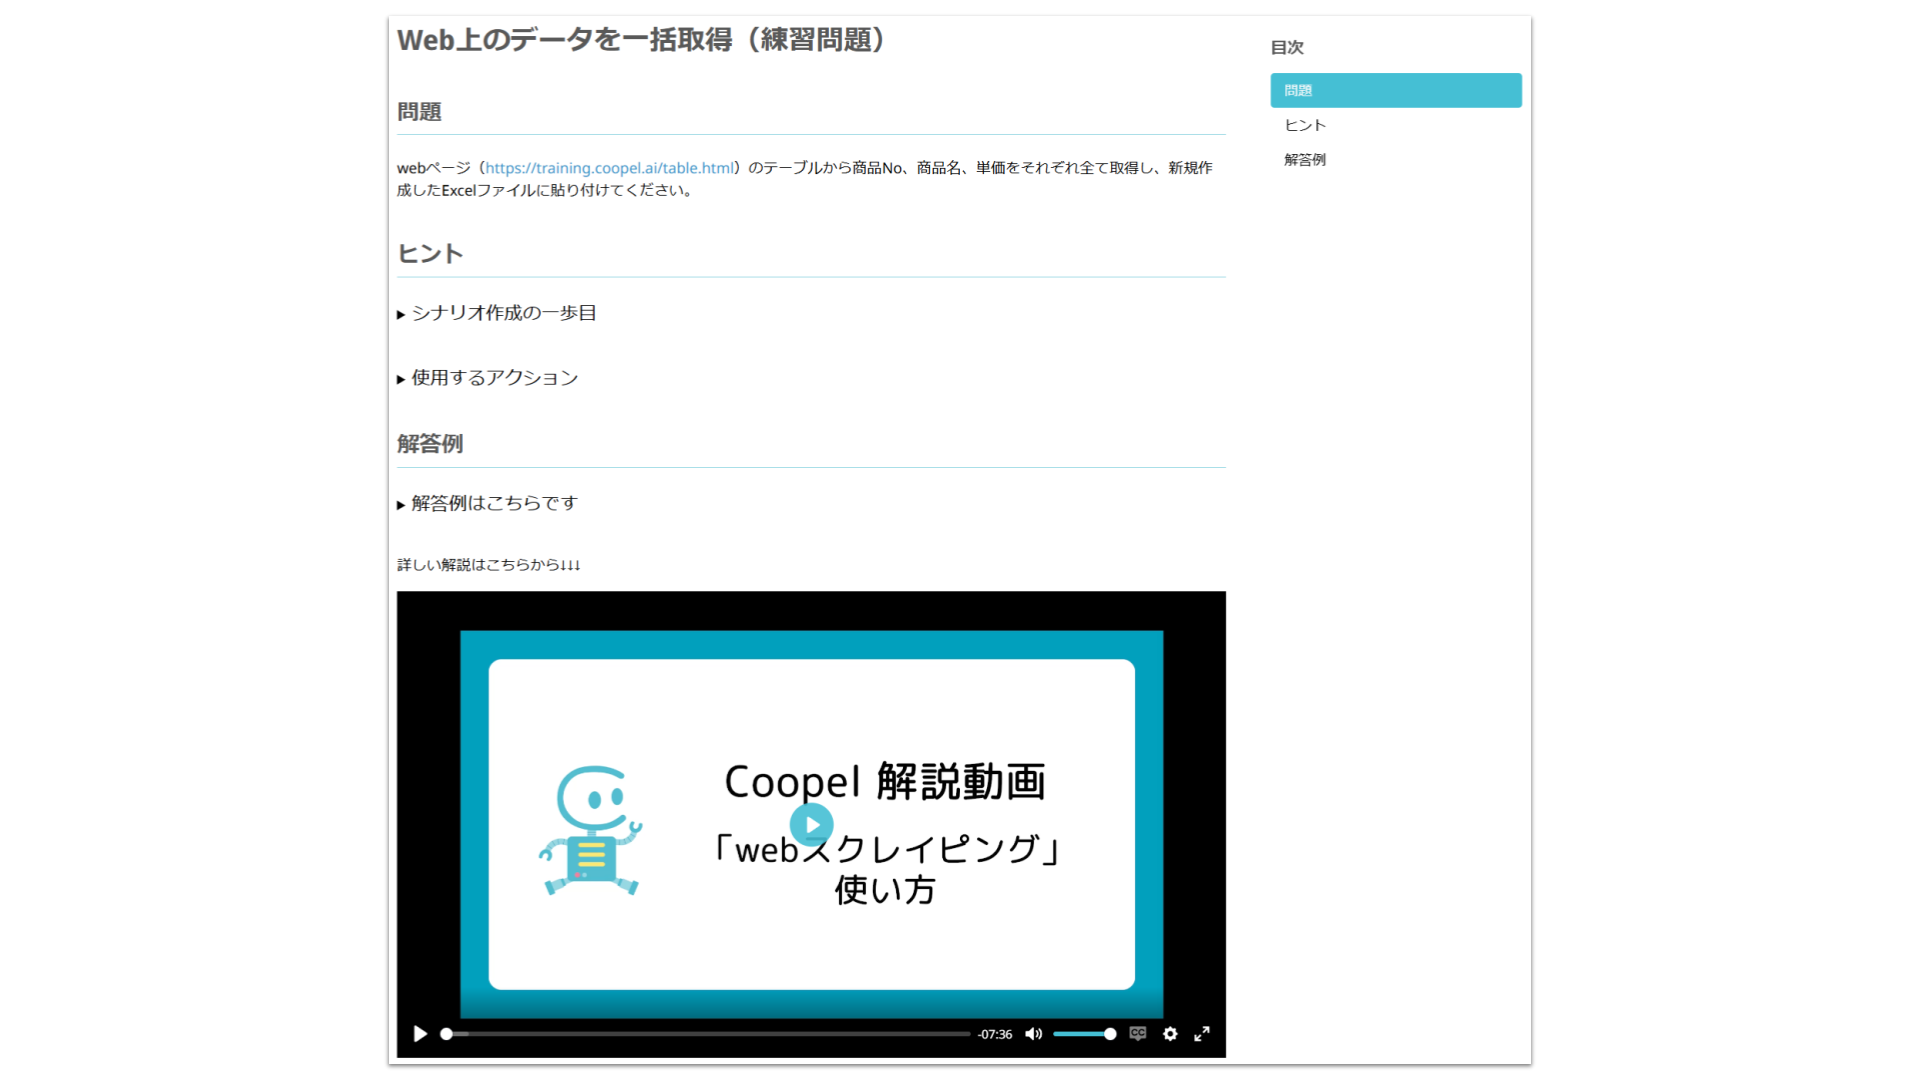Select 問題 in the table of contents
The image size is (1920, 1080).
point(1396,90)
